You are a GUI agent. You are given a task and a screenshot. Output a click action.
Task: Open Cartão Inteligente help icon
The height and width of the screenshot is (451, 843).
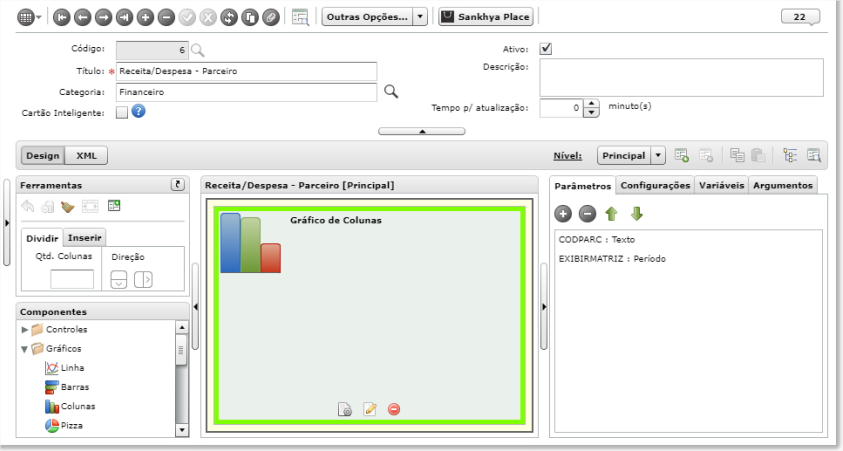[139, 111]
